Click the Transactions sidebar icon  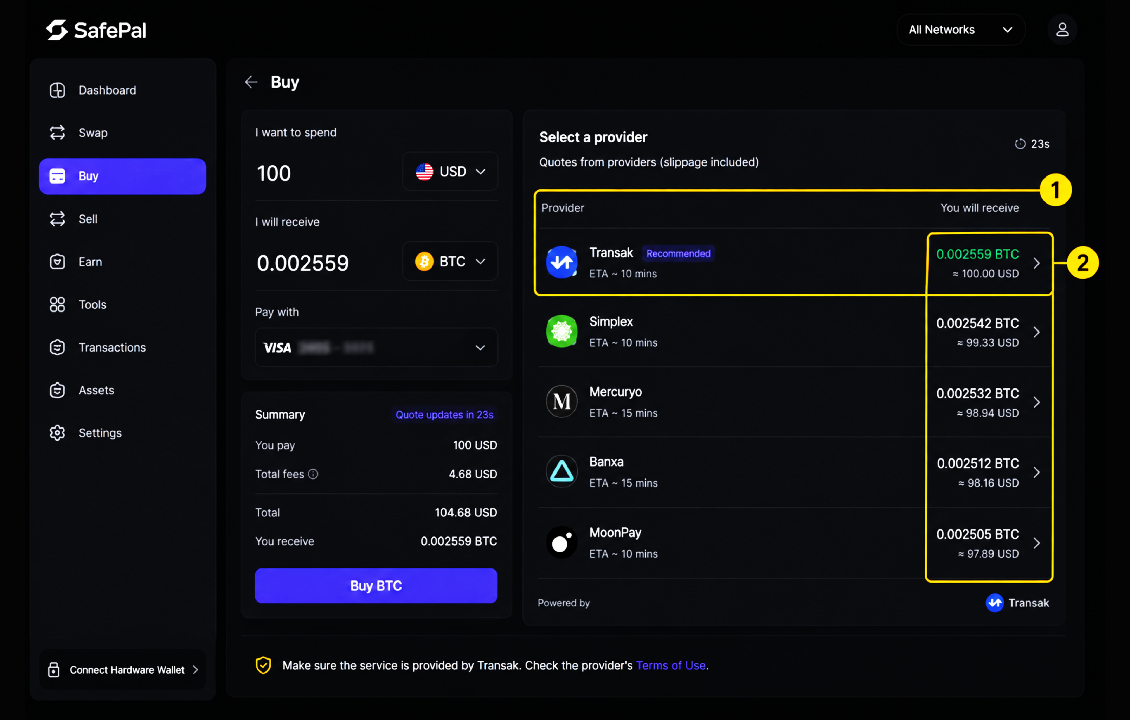pos(58,347)
